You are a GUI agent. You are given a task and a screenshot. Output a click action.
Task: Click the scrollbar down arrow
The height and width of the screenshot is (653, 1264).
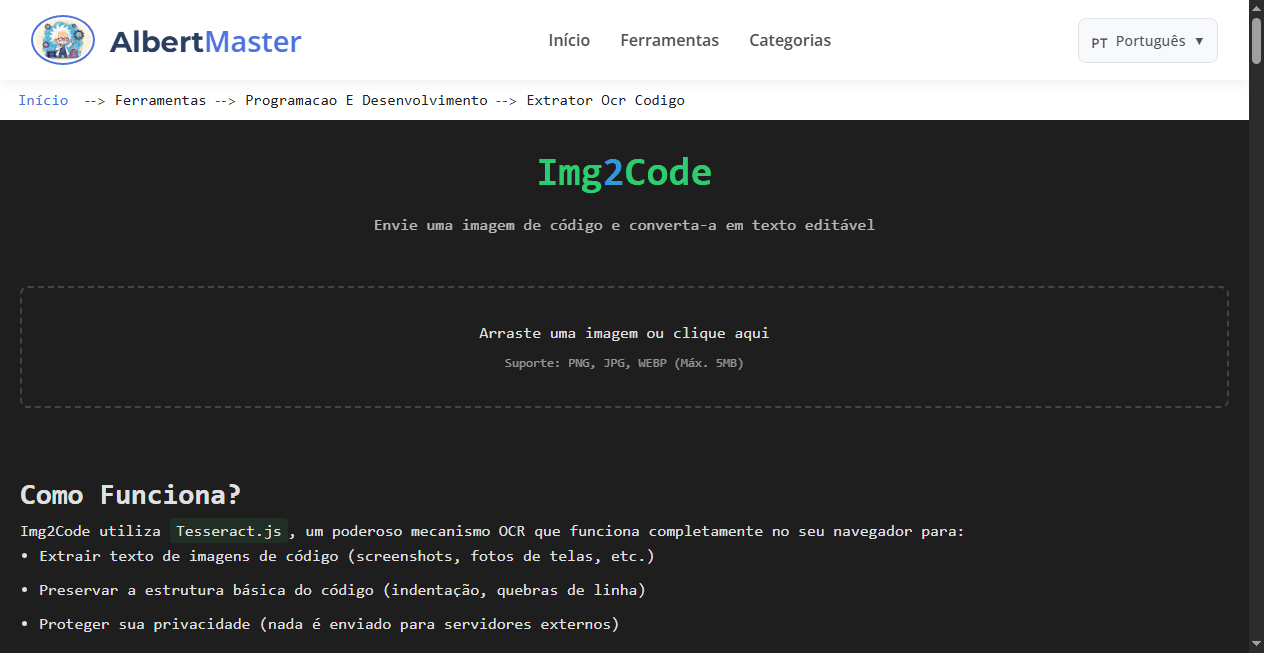point(1256,645)
